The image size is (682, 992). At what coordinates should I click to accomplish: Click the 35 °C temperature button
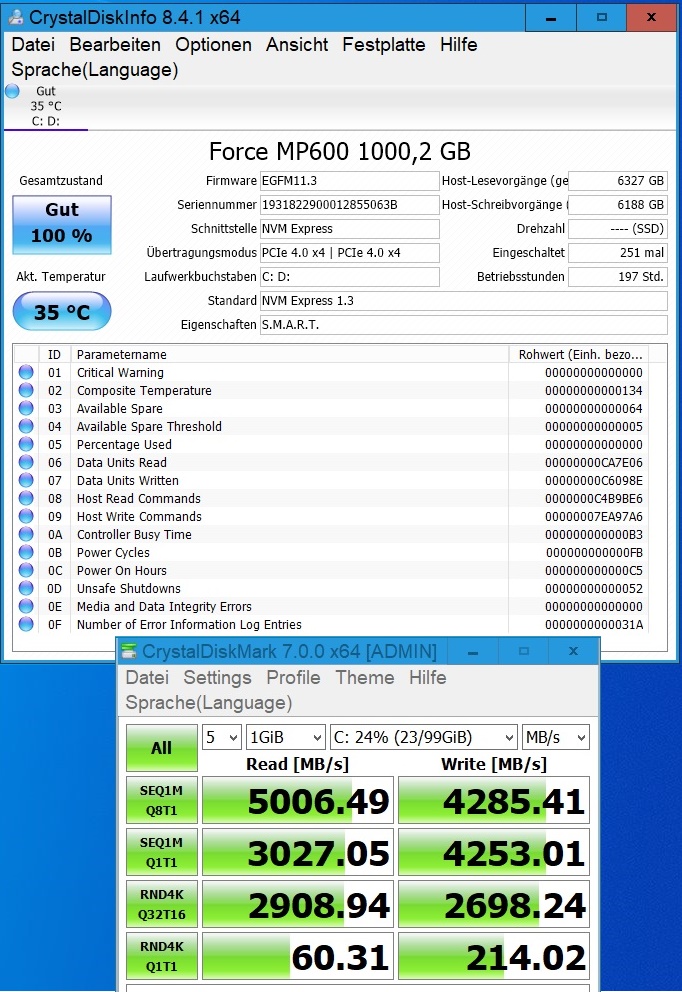click(x=62, y=311)
